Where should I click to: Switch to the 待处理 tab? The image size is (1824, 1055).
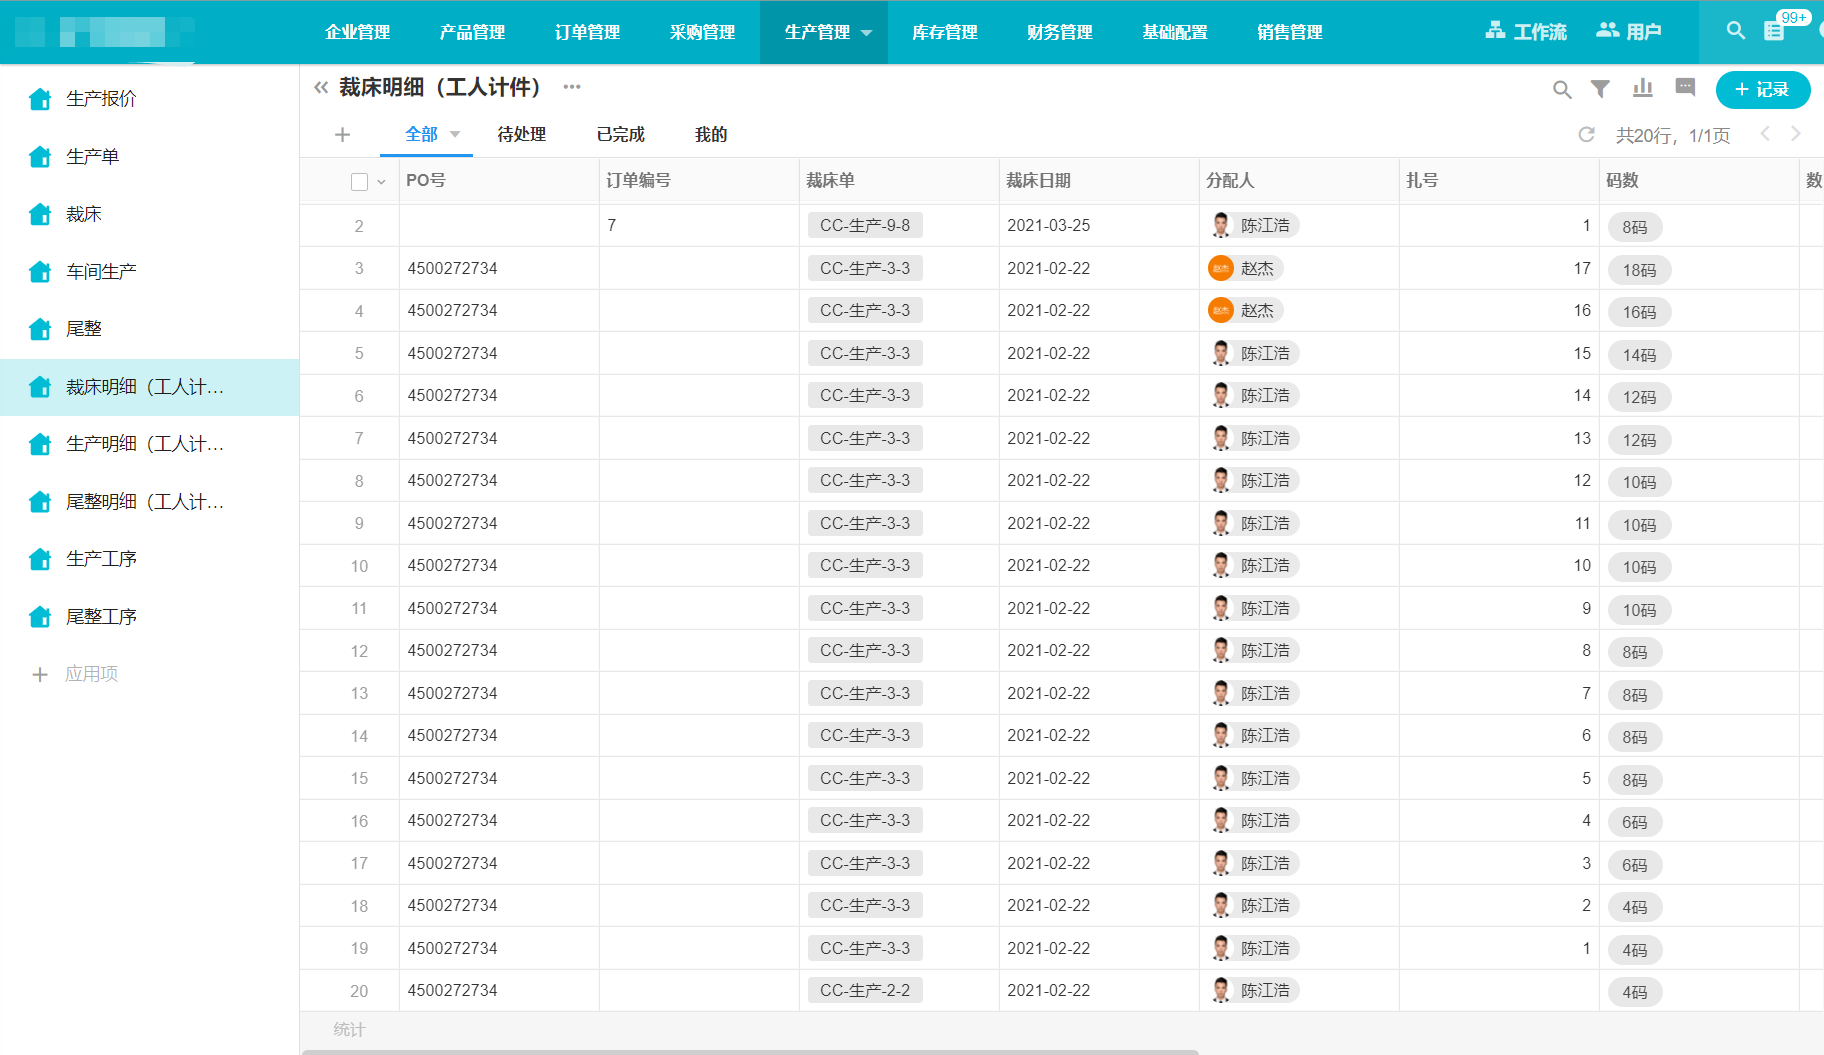point(521,134)
